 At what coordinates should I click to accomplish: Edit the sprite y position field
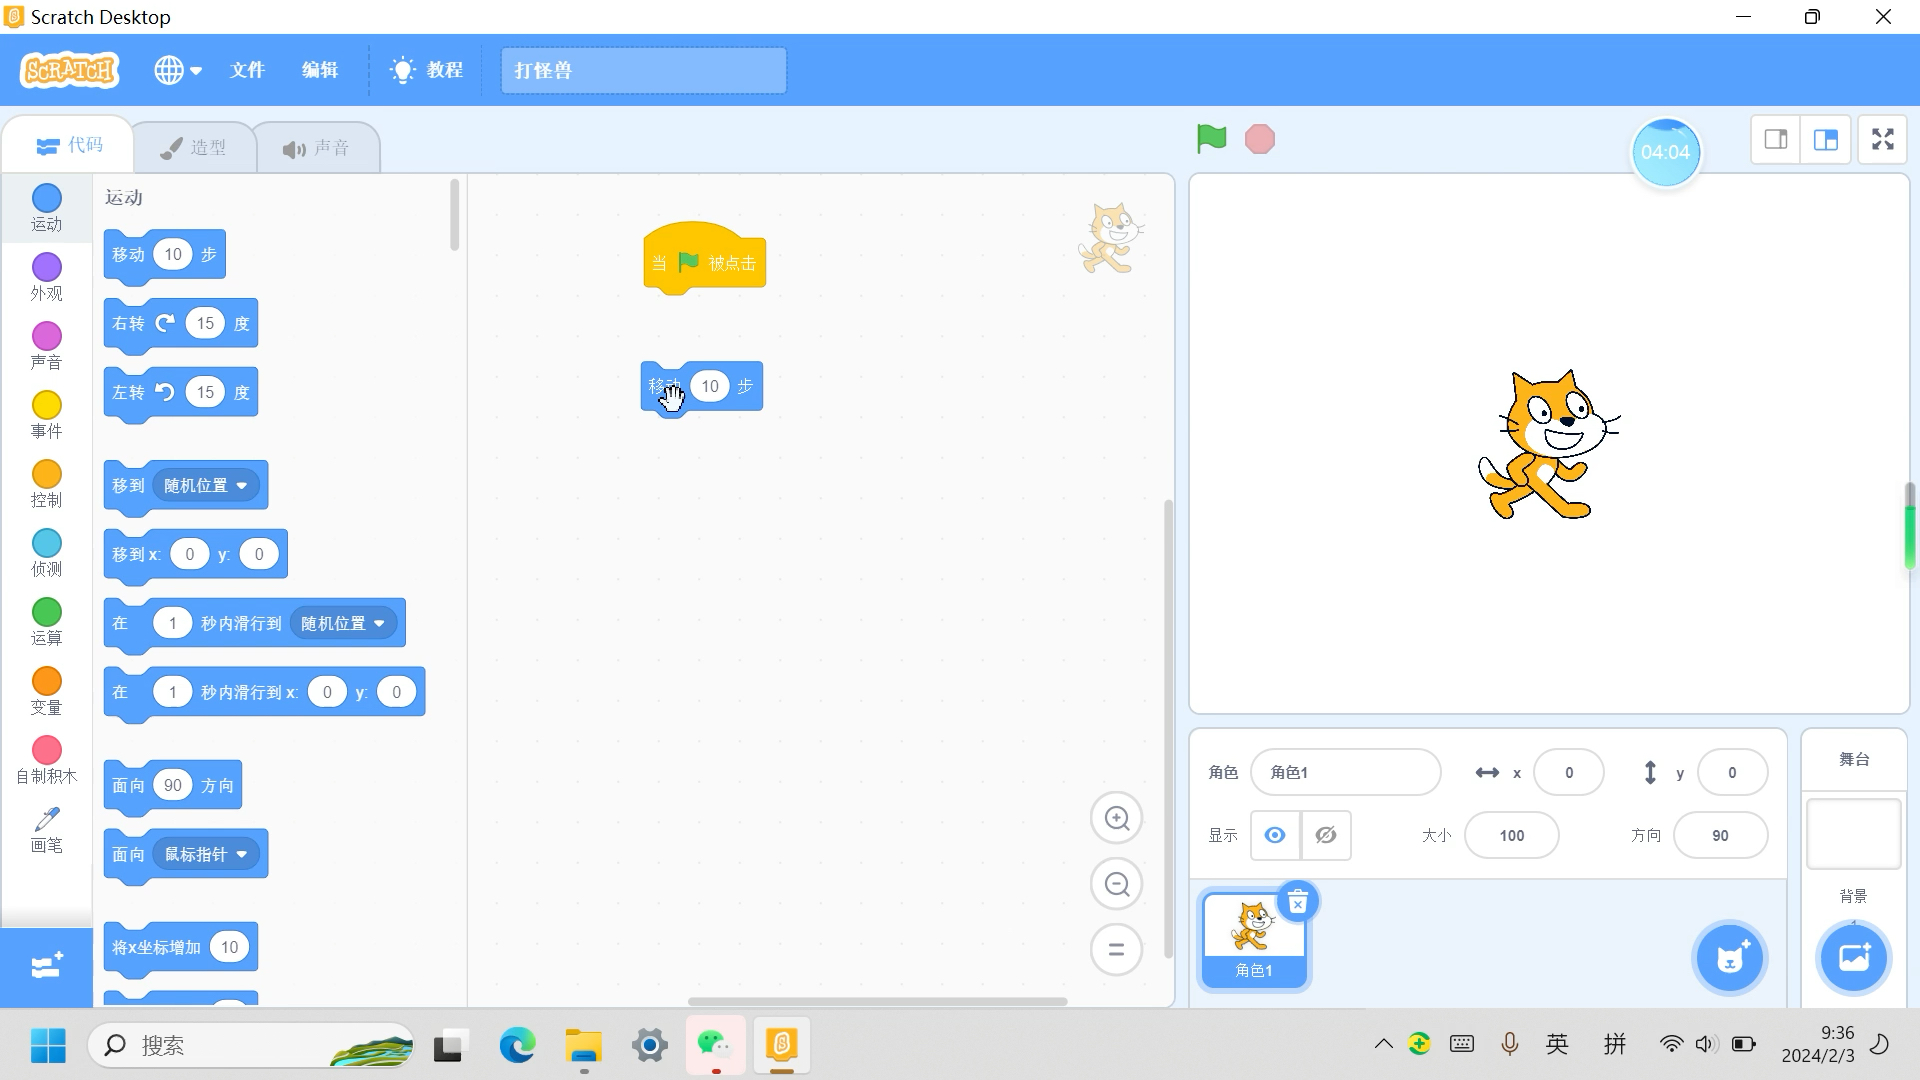point(1732,772)
